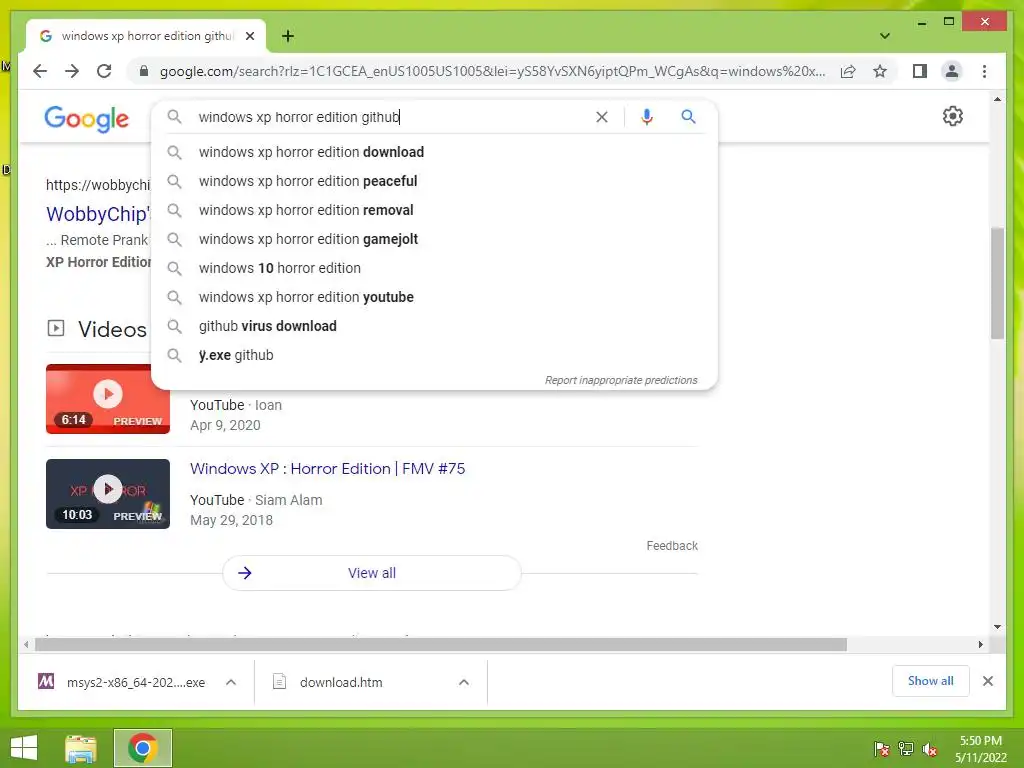Image resolution: width=1024 pixels, height=768 pixels.
Task: Open the tab search chevron
Action: click(x=884, y=36)
